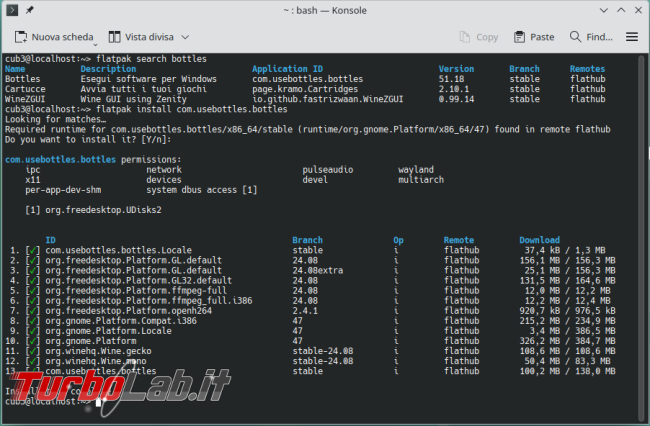The width and height of the screenshot is (650, 426).
Task: Click checkmark for org.gnome.Platform.Locale
Action: [33, 331]
